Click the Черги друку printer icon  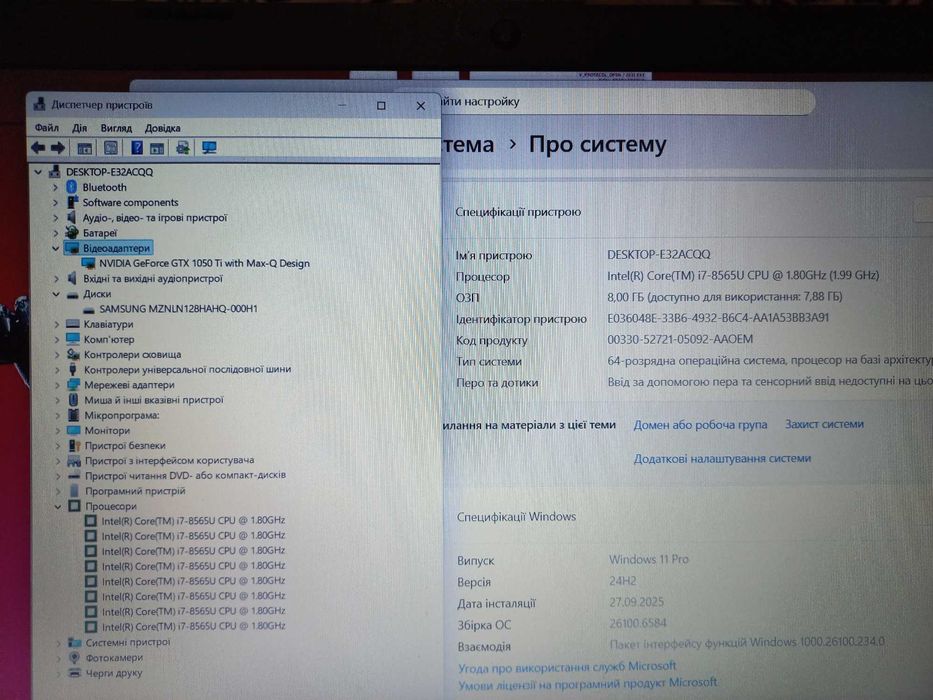pos(74,673)
